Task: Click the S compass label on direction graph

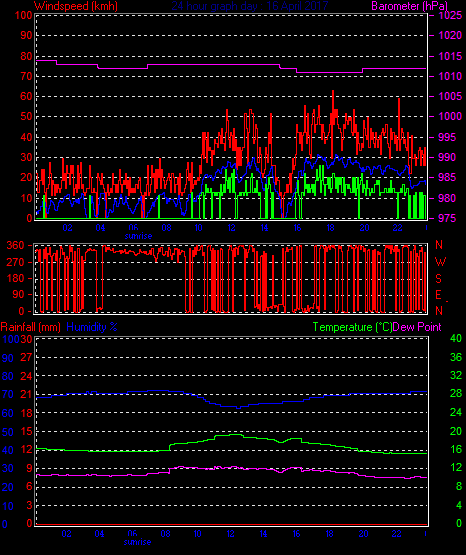Action: pos(438,279)
